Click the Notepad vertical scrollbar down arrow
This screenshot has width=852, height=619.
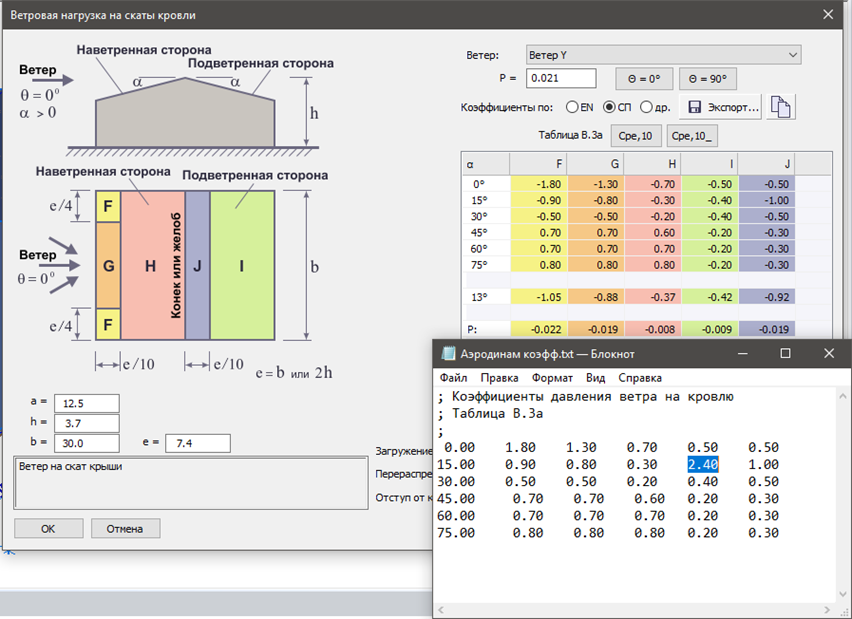pyautogui.click(x=843, y=594)
